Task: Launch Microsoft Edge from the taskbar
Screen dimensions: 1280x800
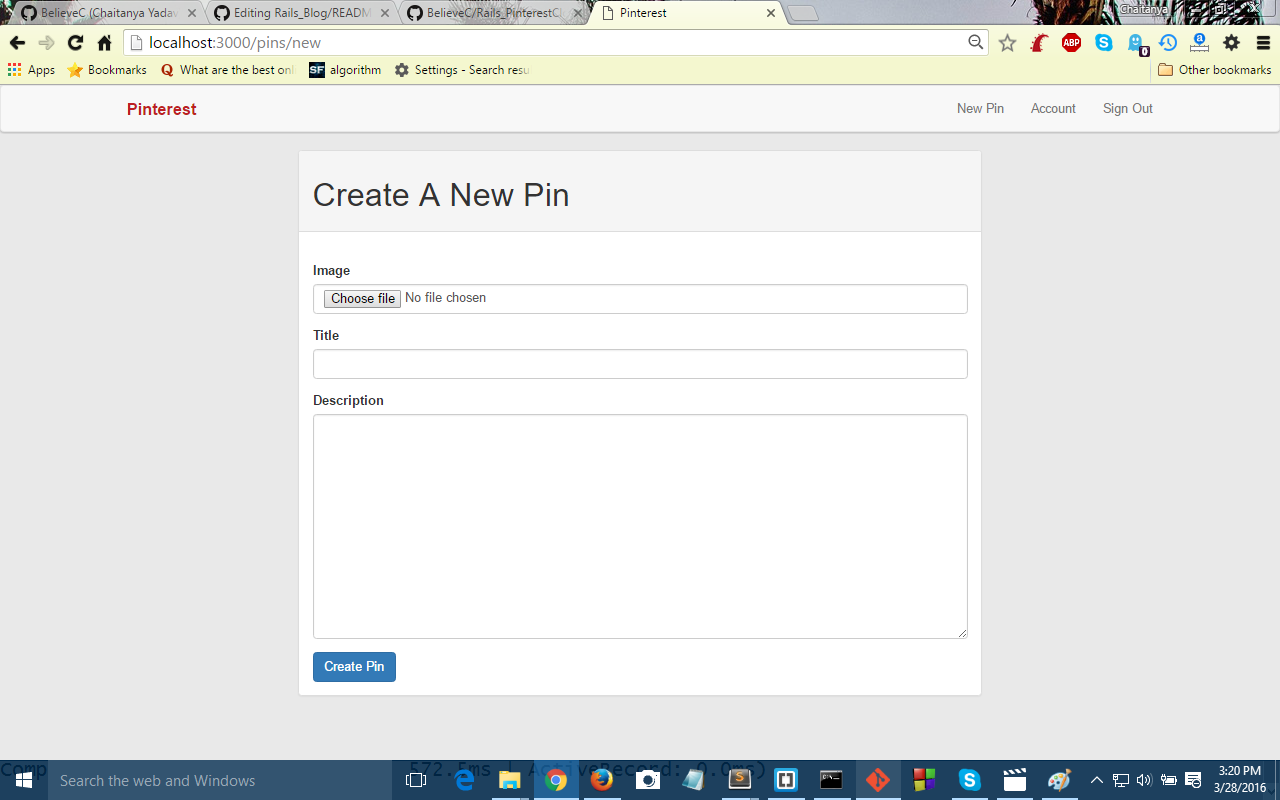Action: click(464, 780)
